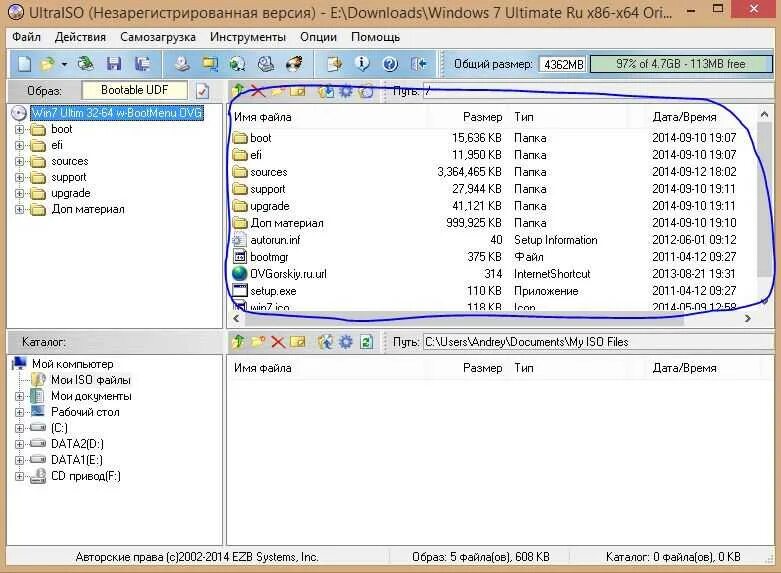Open the Помощь menu
Screen dimensions: 781x573
click(x=375, y=37)
